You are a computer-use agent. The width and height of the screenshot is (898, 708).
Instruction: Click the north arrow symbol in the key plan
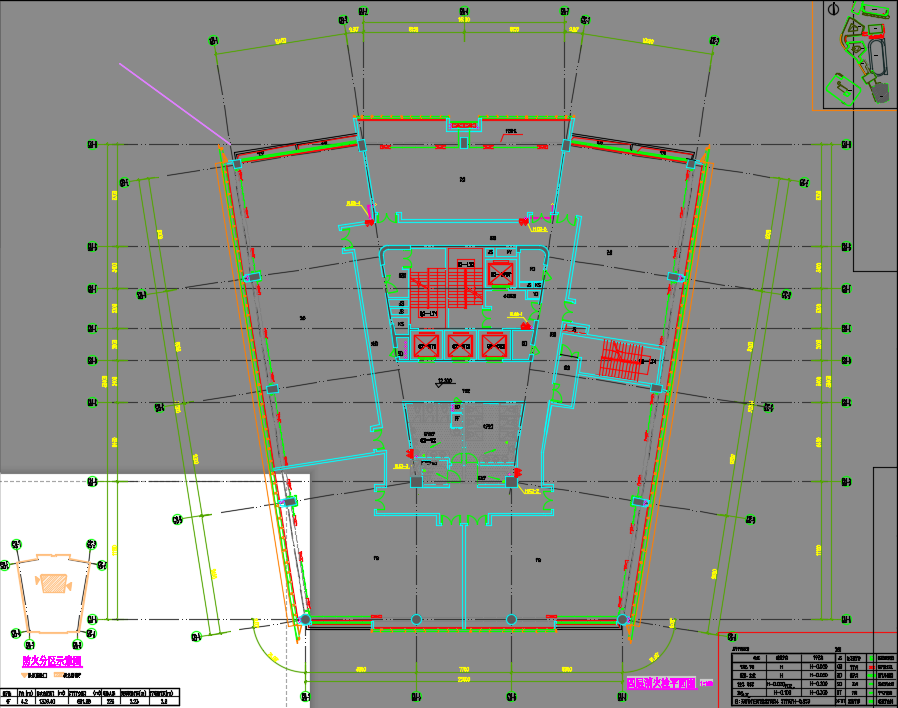[x=833, y=9]
